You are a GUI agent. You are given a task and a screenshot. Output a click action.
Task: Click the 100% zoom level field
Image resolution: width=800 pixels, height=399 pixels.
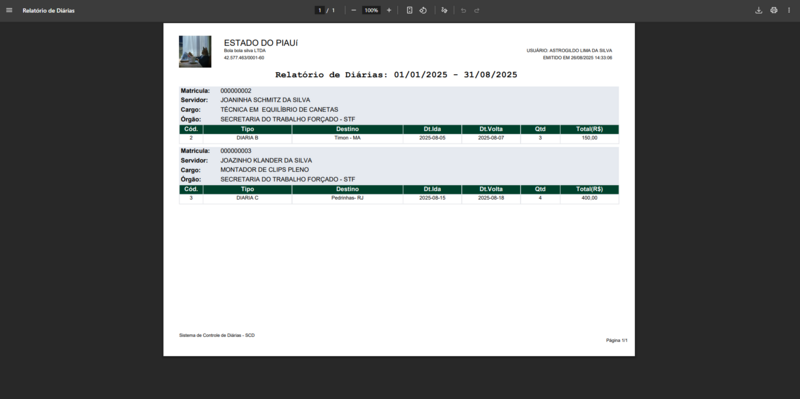click(371, 10)
